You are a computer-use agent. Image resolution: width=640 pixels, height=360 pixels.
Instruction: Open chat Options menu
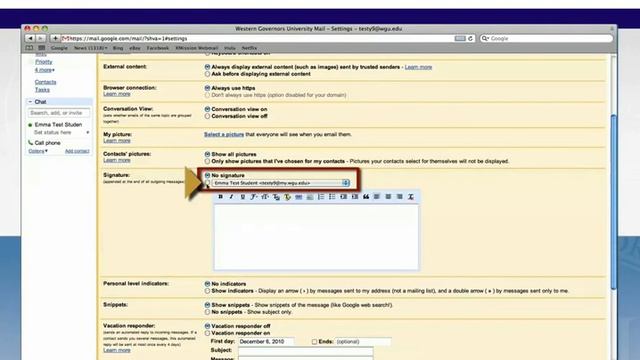tap(38, 151)
